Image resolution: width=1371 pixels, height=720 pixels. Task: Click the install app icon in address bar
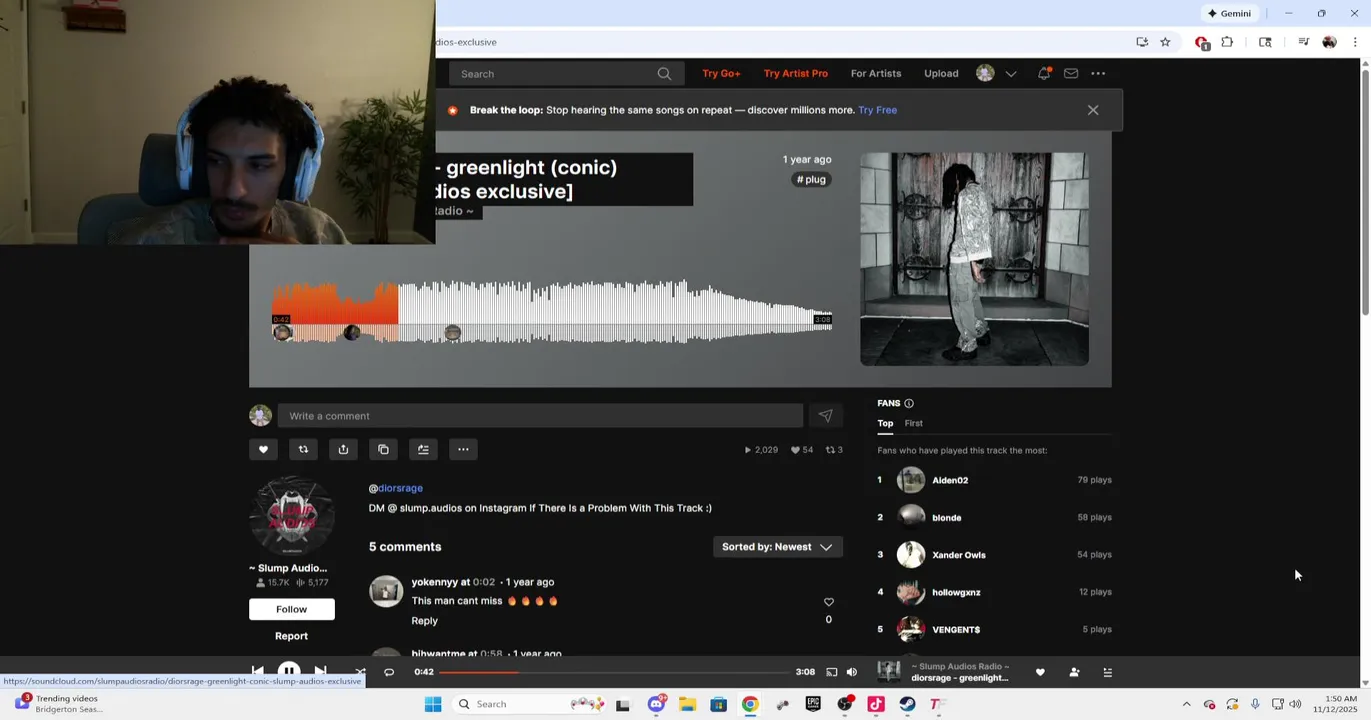point(1142,42)
